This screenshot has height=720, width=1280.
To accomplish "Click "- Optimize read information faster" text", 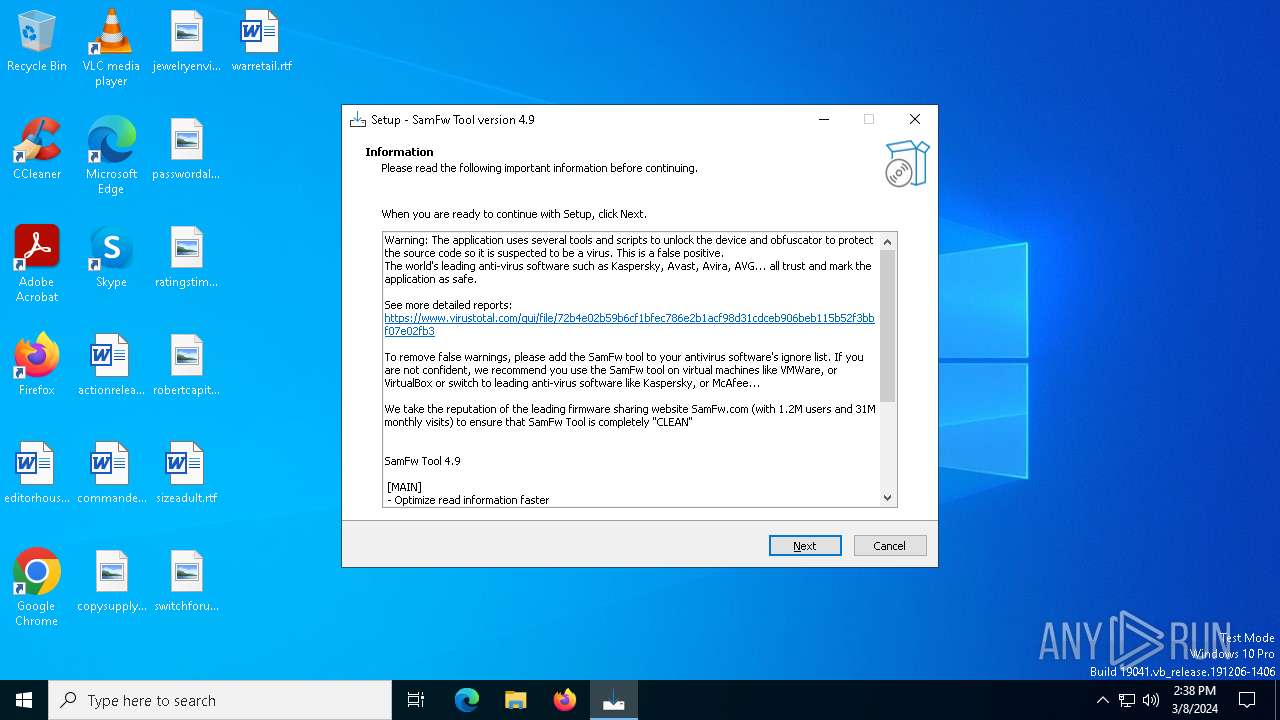I will pos(468,500).
